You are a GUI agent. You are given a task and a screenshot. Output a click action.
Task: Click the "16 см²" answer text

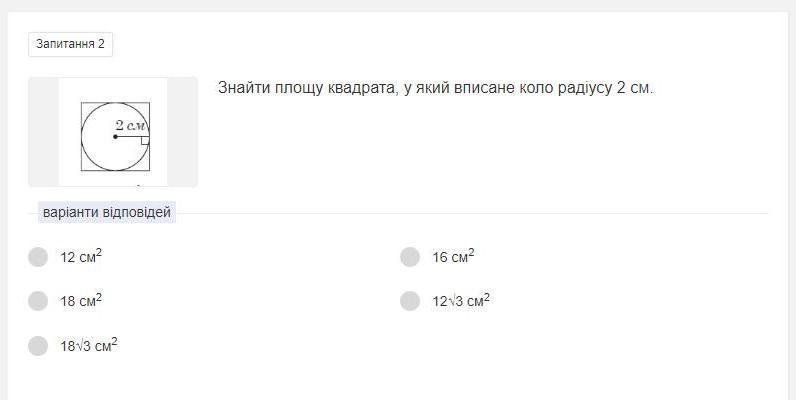pos(453,257)
